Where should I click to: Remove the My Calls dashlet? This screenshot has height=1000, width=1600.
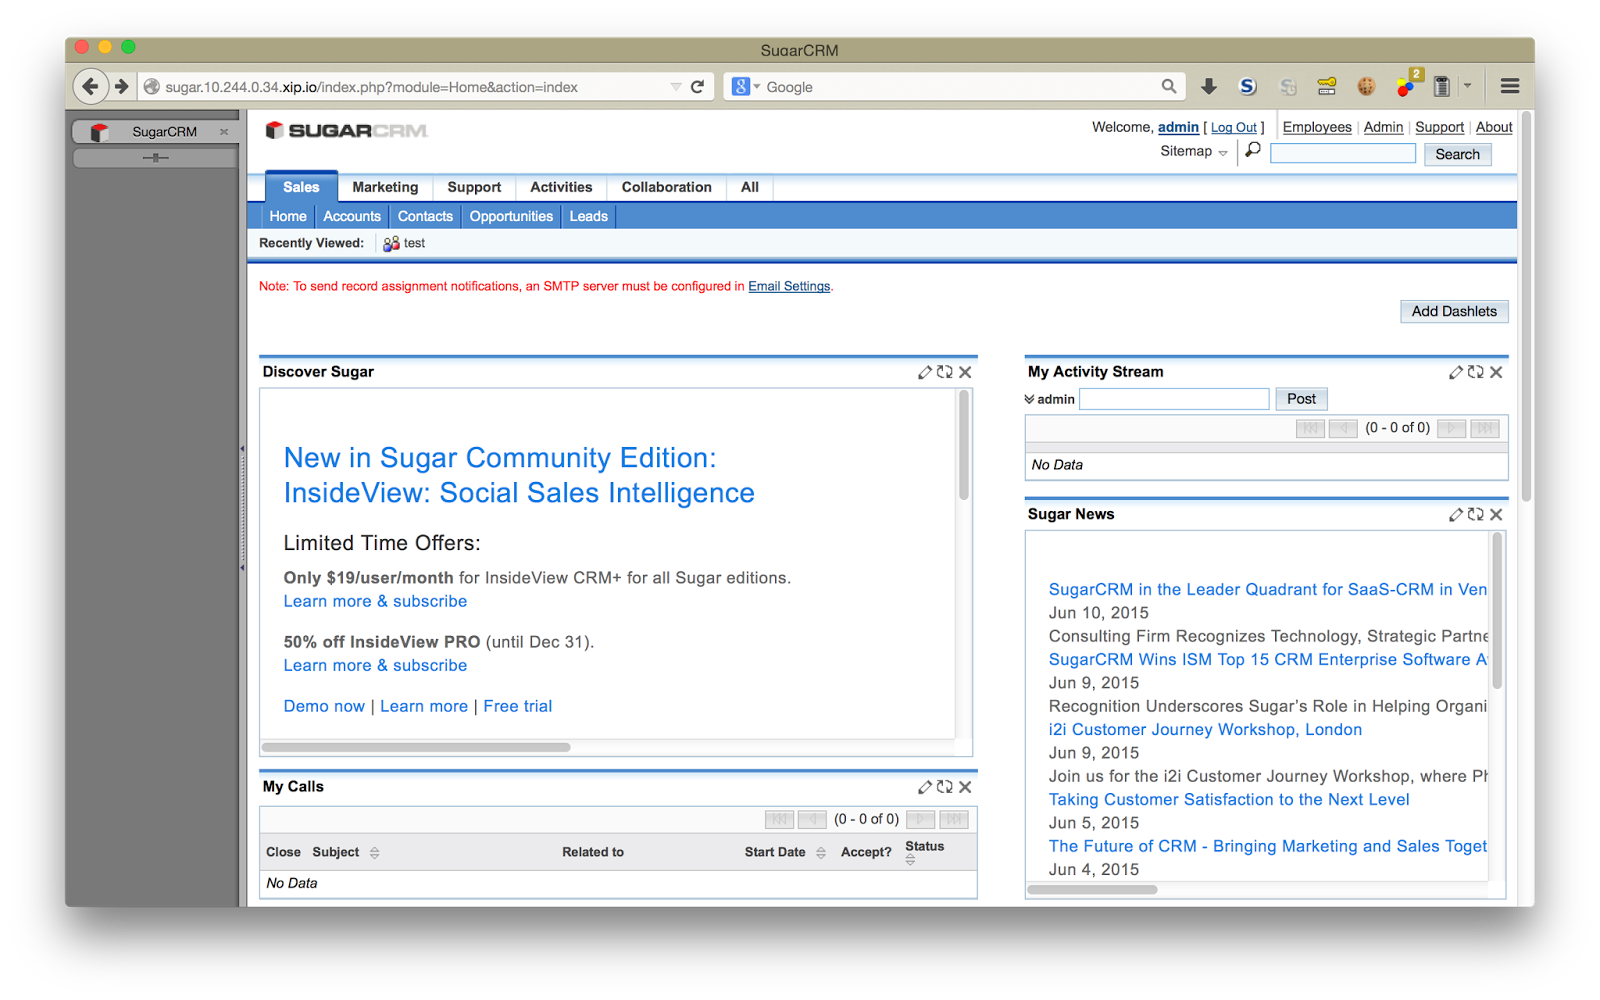coord(965,787)
